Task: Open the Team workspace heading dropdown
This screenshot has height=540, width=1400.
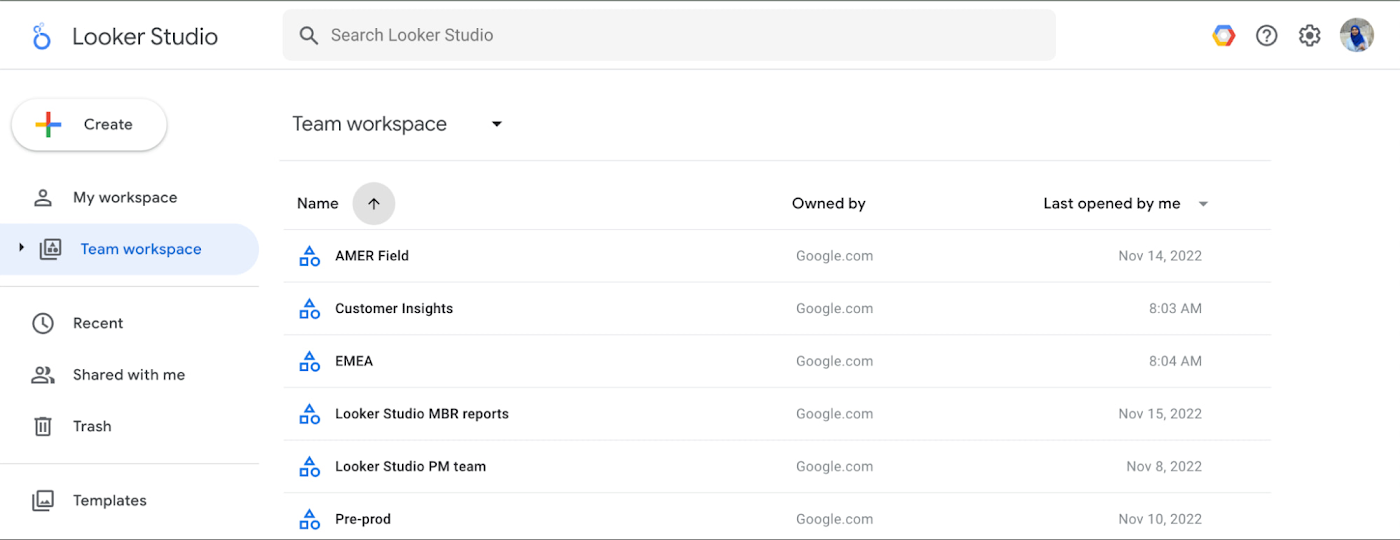Action: pos(497,125)
